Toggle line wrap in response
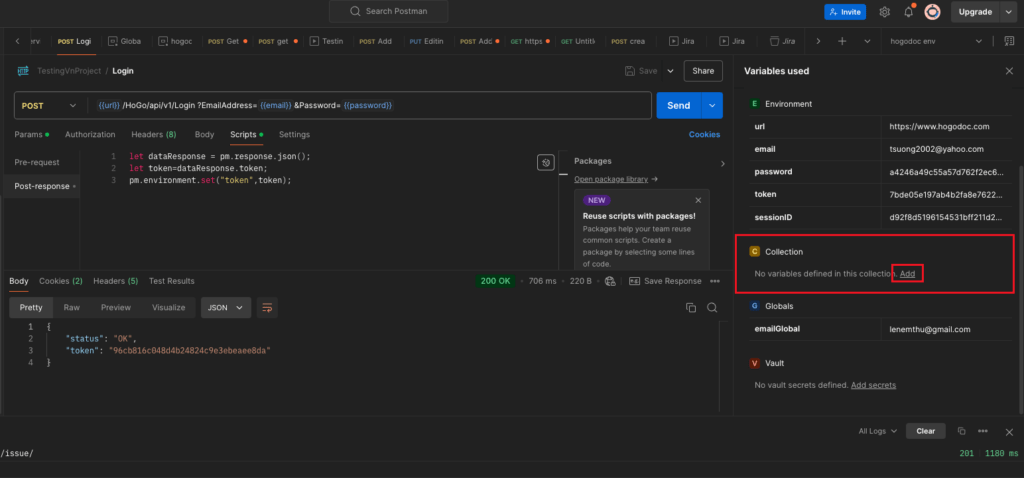1024x478 pixels. click(267, 308)
